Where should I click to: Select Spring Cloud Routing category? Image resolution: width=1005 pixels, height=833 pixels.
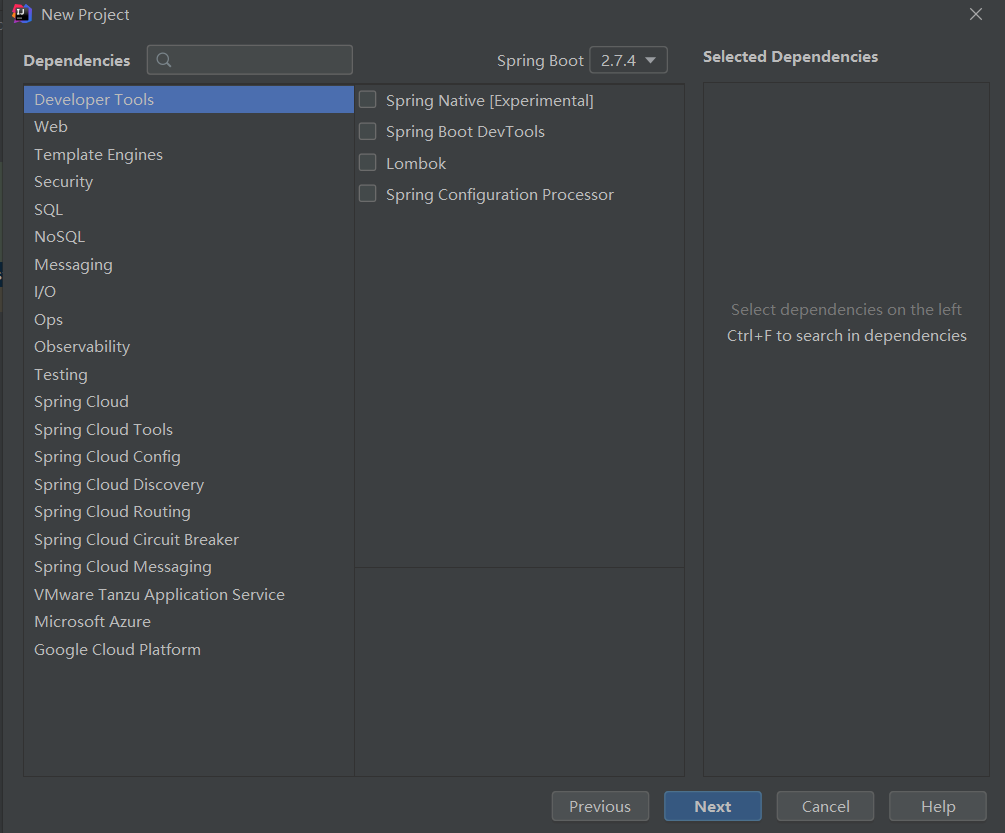coord(188,512)
